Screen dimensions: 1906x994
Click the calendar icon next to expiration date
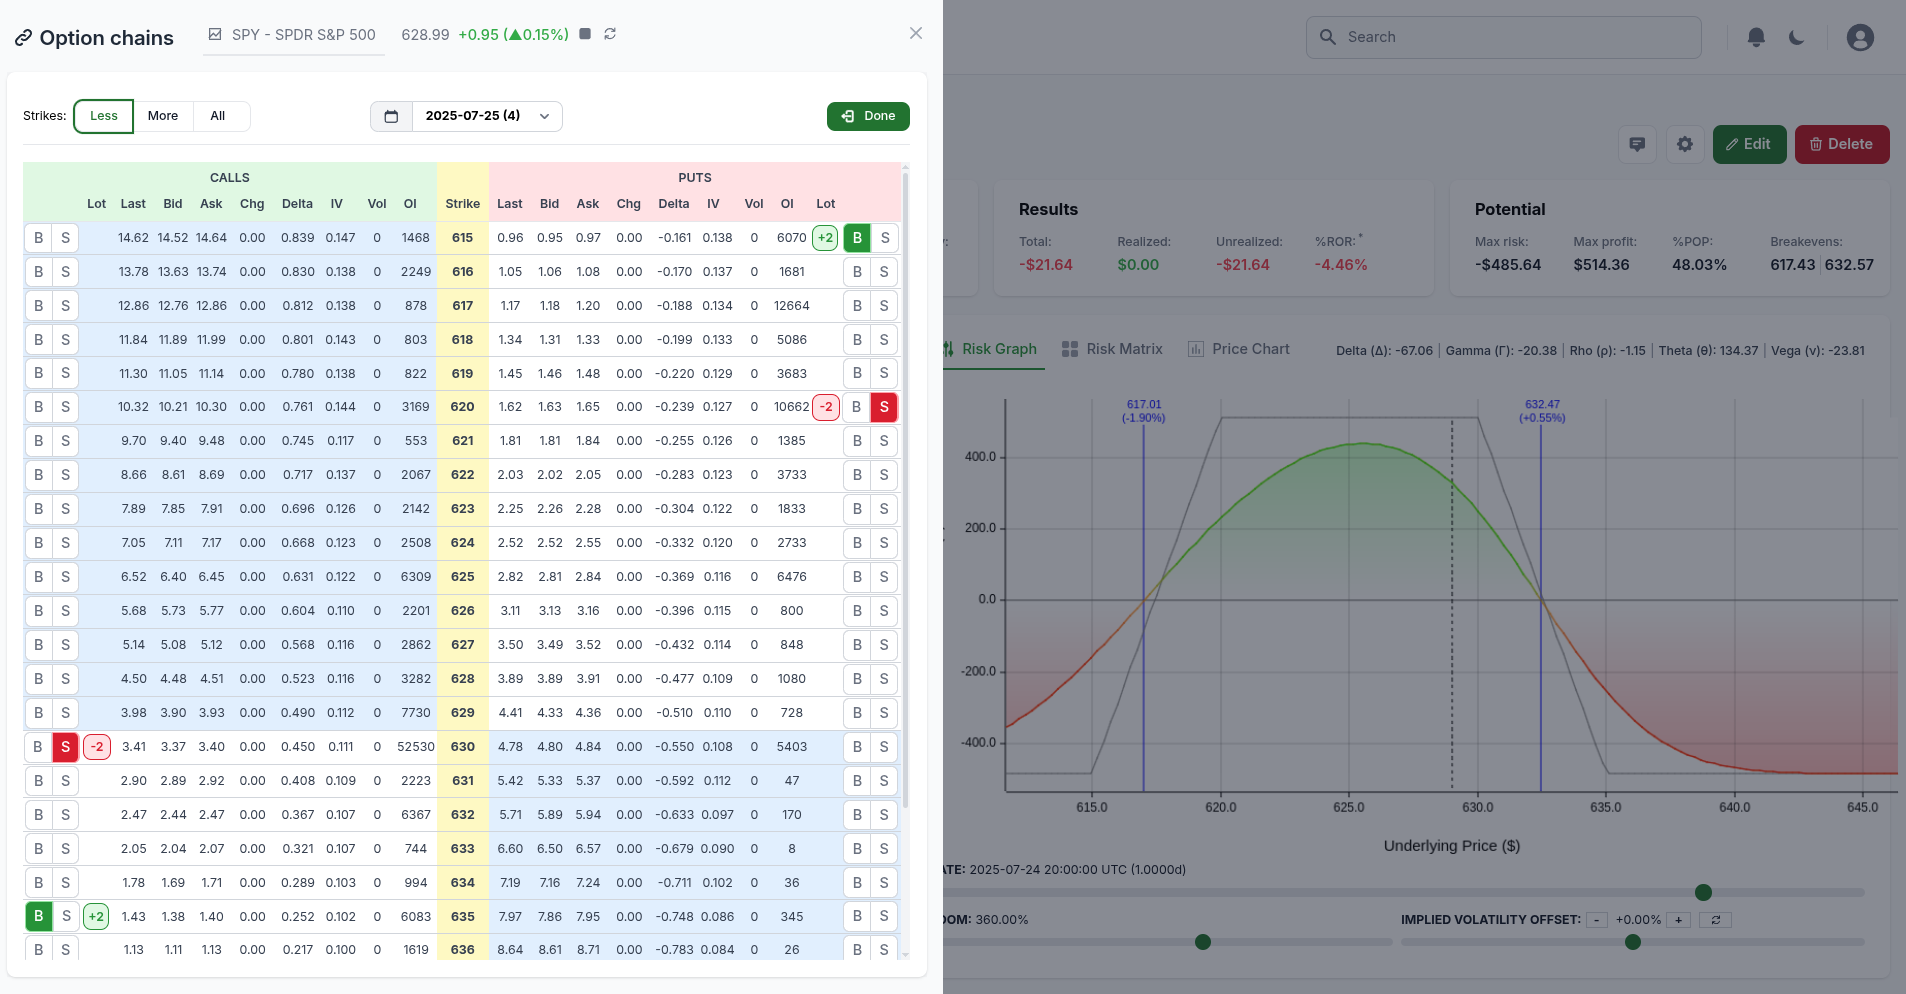tap(391, 116)
